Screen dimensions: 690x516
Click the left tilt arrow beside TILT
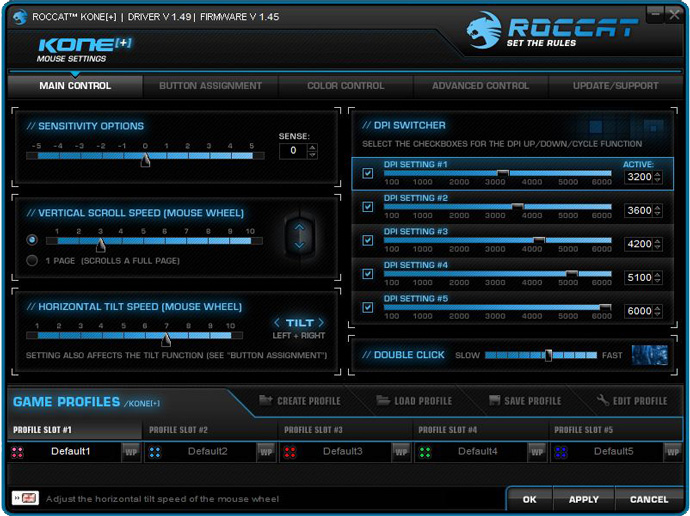point(276,322)
